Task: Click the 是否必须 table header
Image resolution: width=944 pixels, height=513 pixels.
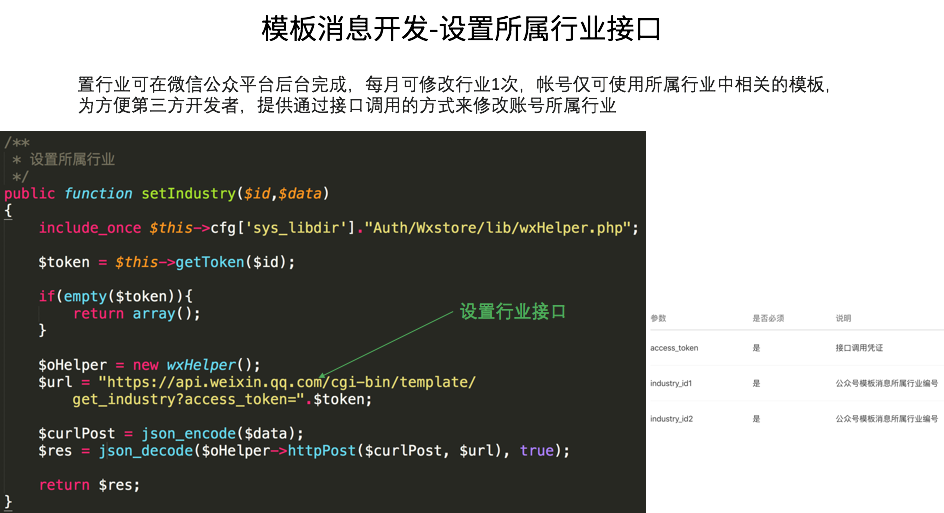Action: (768, 318)
